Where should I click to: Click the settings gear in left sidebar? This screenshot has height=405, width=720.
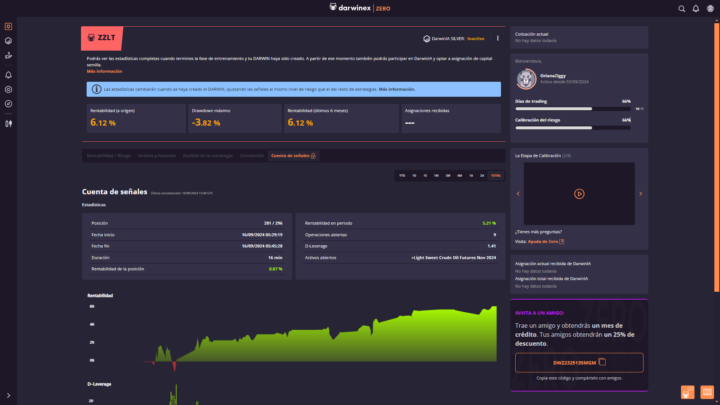tap(8, 89)
